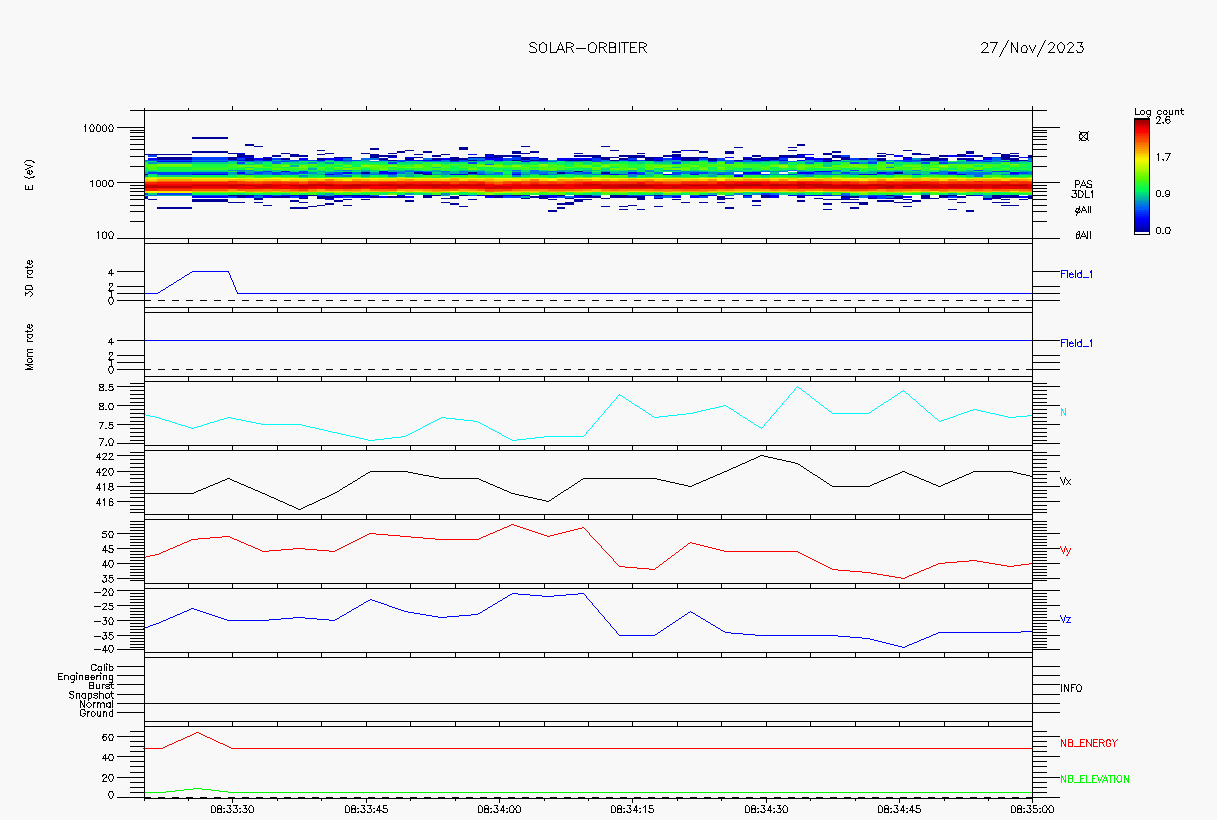Click the "E (eV)" axis label
The image size is (1217, 820).
[31, 173]
